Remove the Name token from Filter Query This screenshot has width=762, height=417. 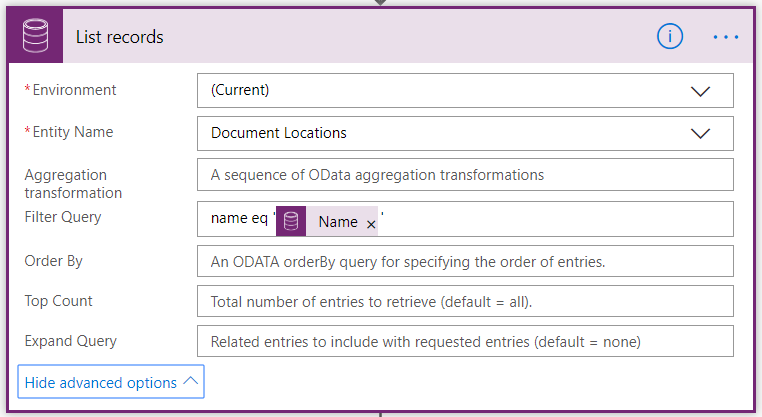371,224
